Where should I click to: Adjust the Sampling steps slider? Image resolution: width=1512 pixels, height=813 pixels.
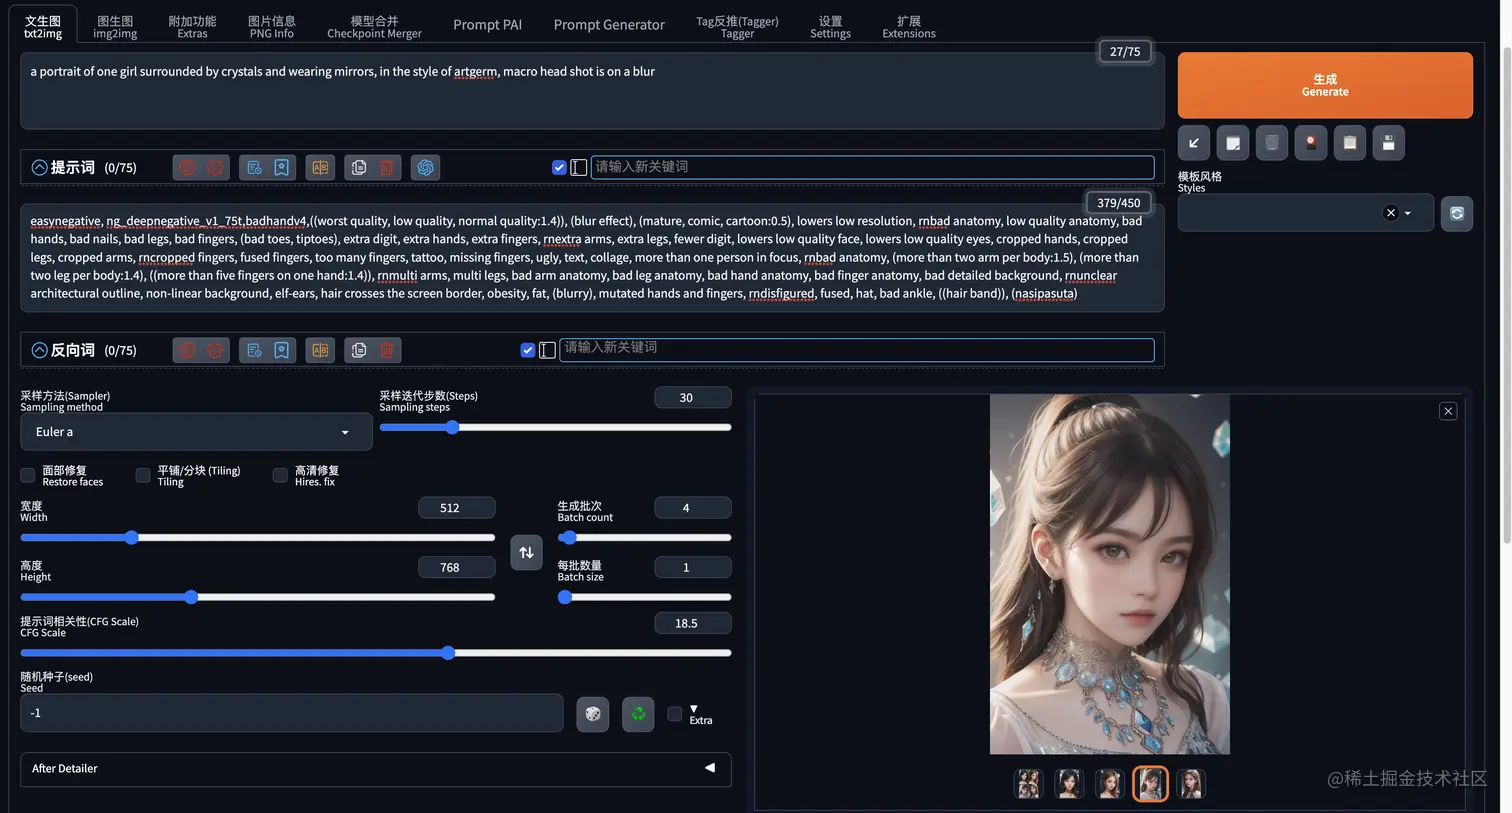pyautogui.click(x=555, y=427)
